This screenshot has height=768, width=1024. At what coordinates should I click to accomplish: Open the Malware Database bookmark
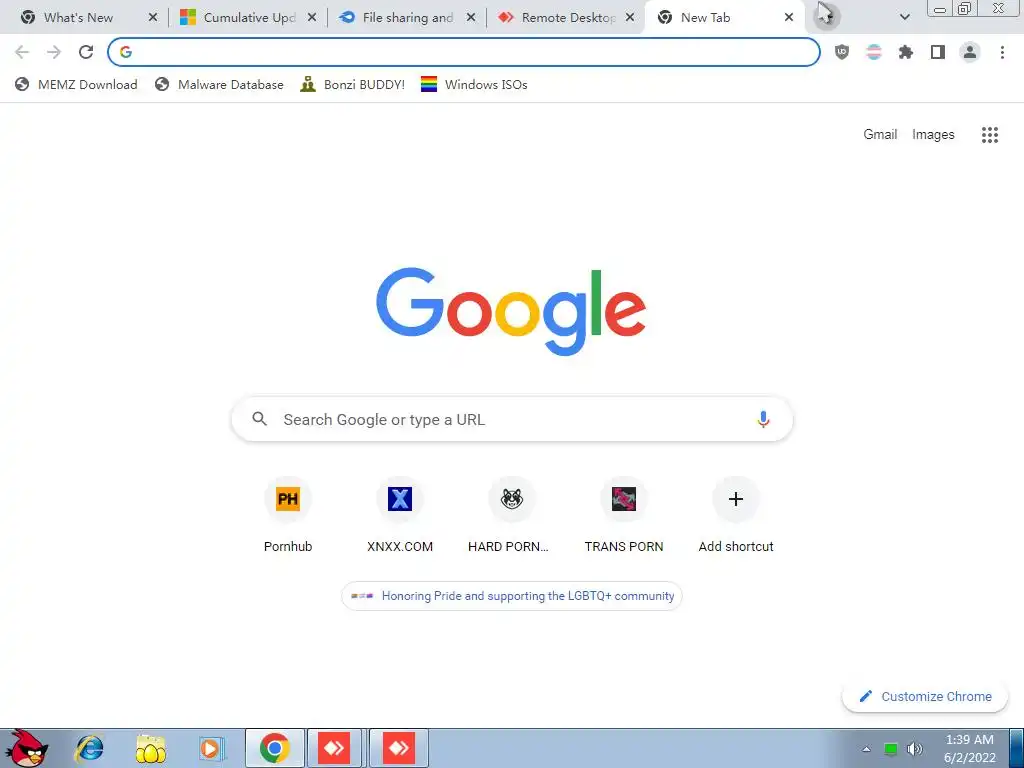pos(219,84)
